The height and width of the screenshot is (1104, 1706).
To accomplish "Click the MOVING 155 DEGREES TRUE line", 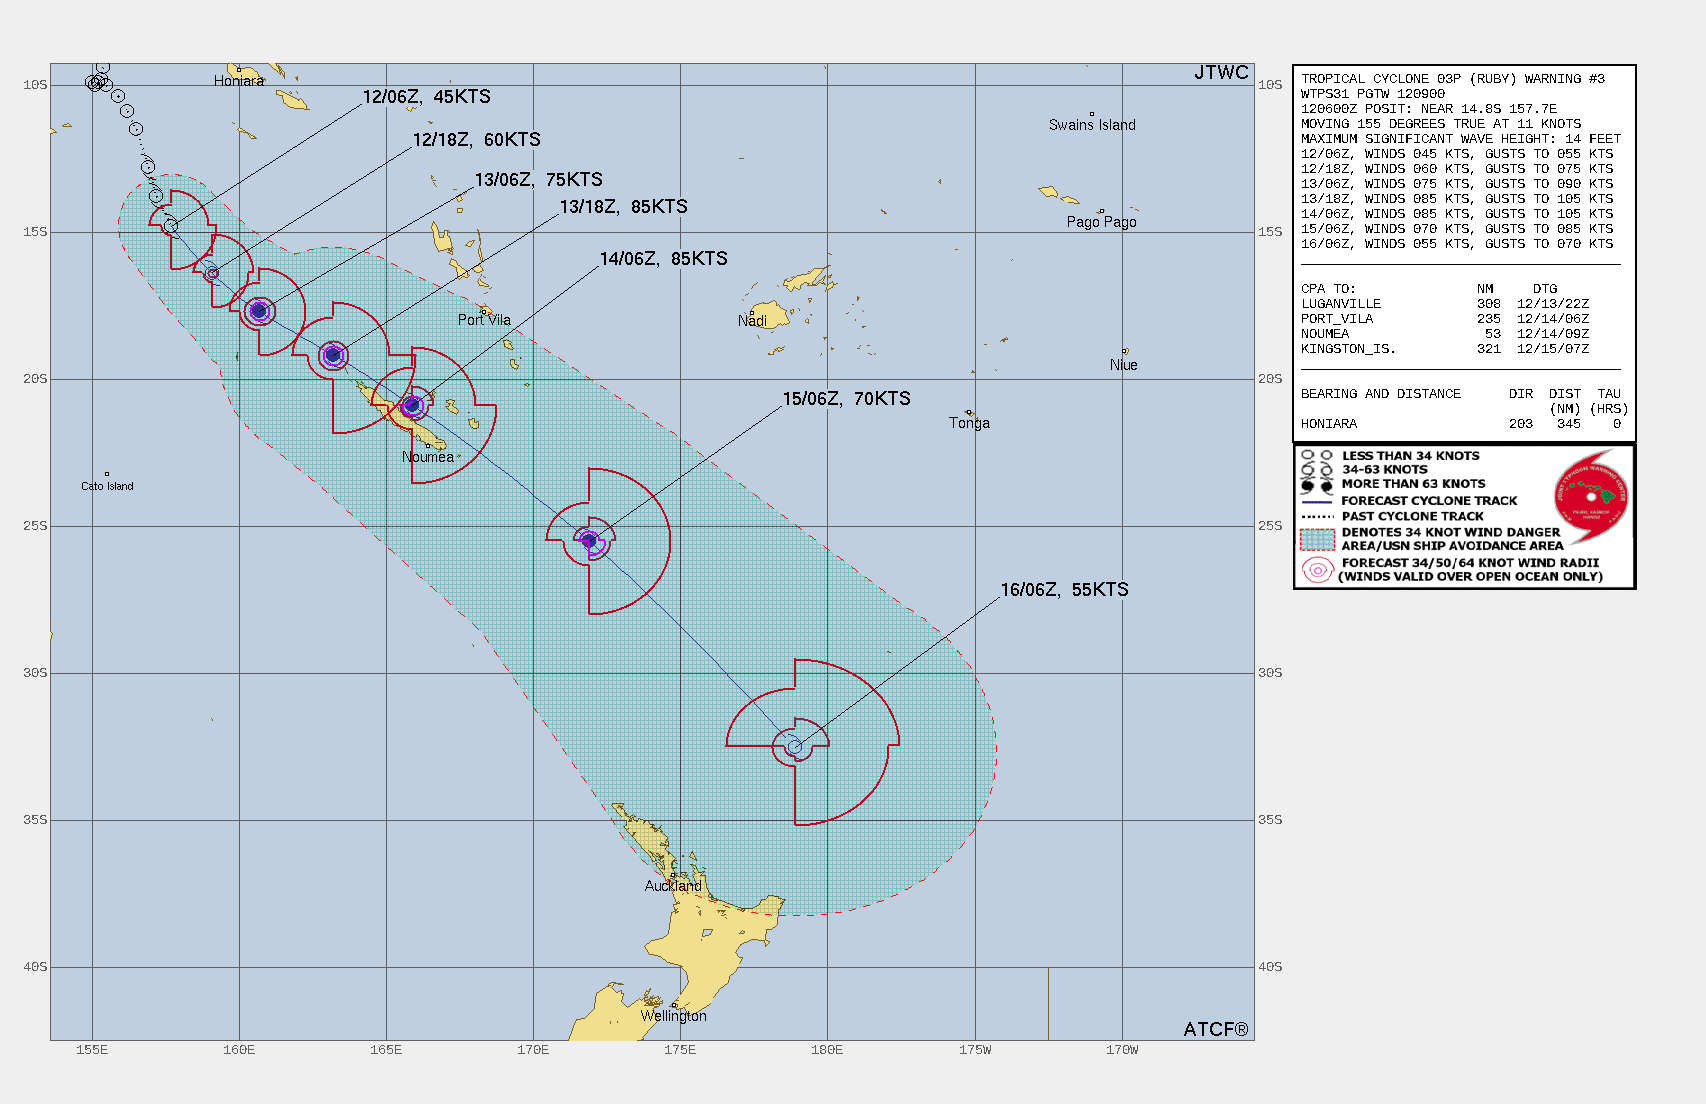I will coord(1441,124).
